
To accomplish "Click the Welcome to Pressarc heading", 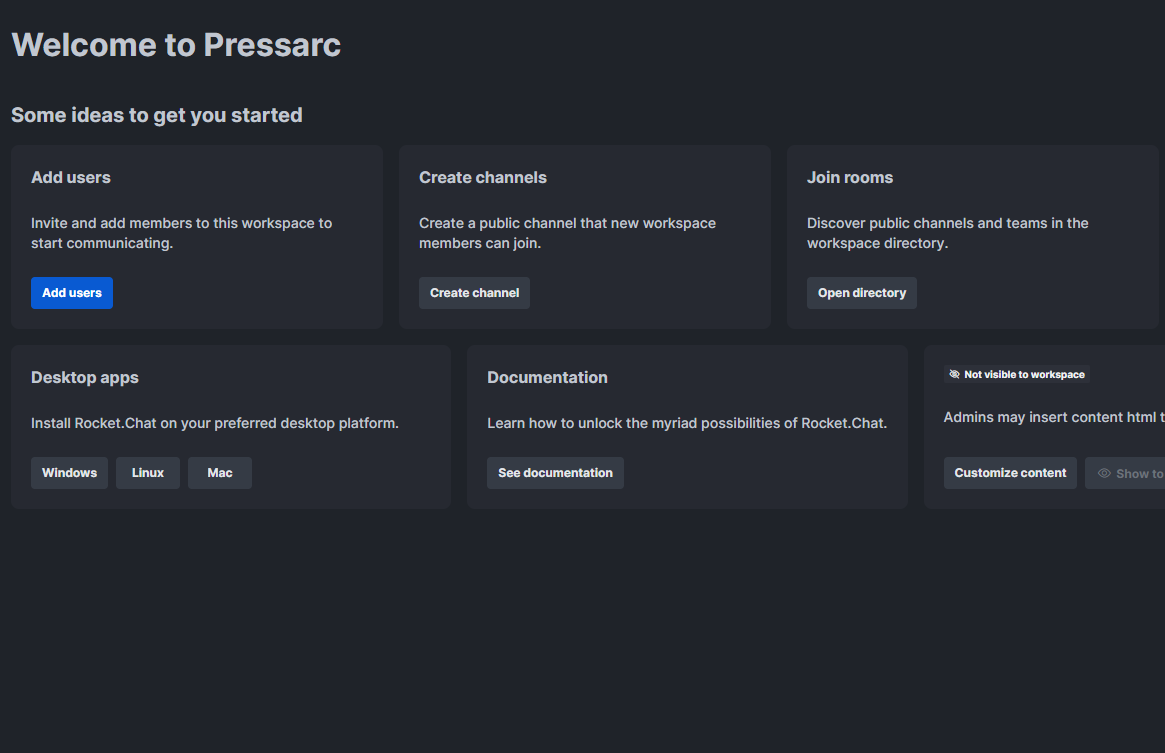I will (x=176, y=45).
